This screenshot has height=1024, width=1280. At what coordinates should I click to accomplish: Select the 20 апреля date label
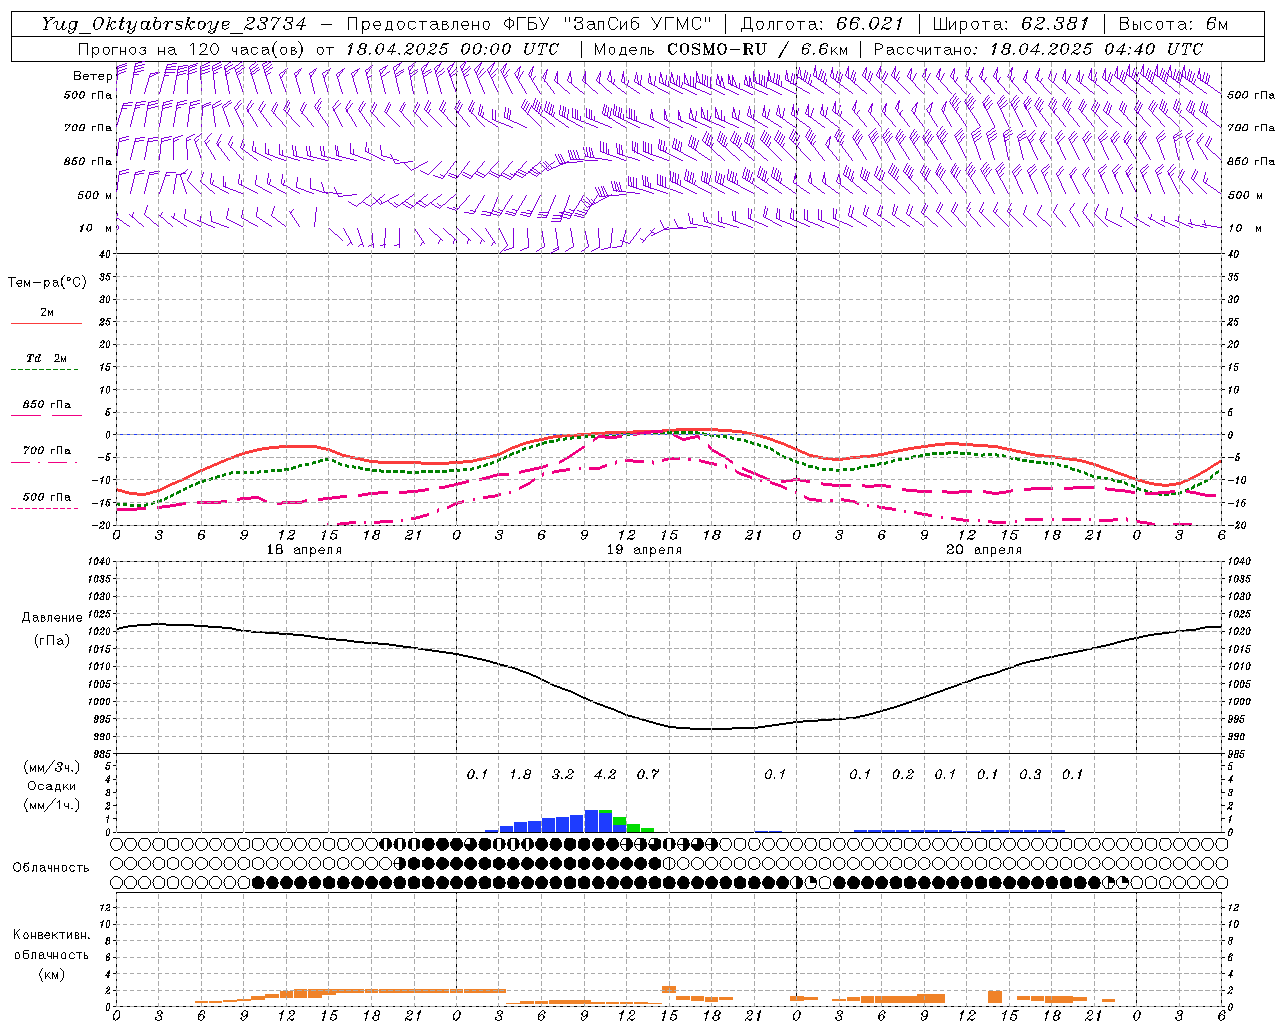pos(983,550)
